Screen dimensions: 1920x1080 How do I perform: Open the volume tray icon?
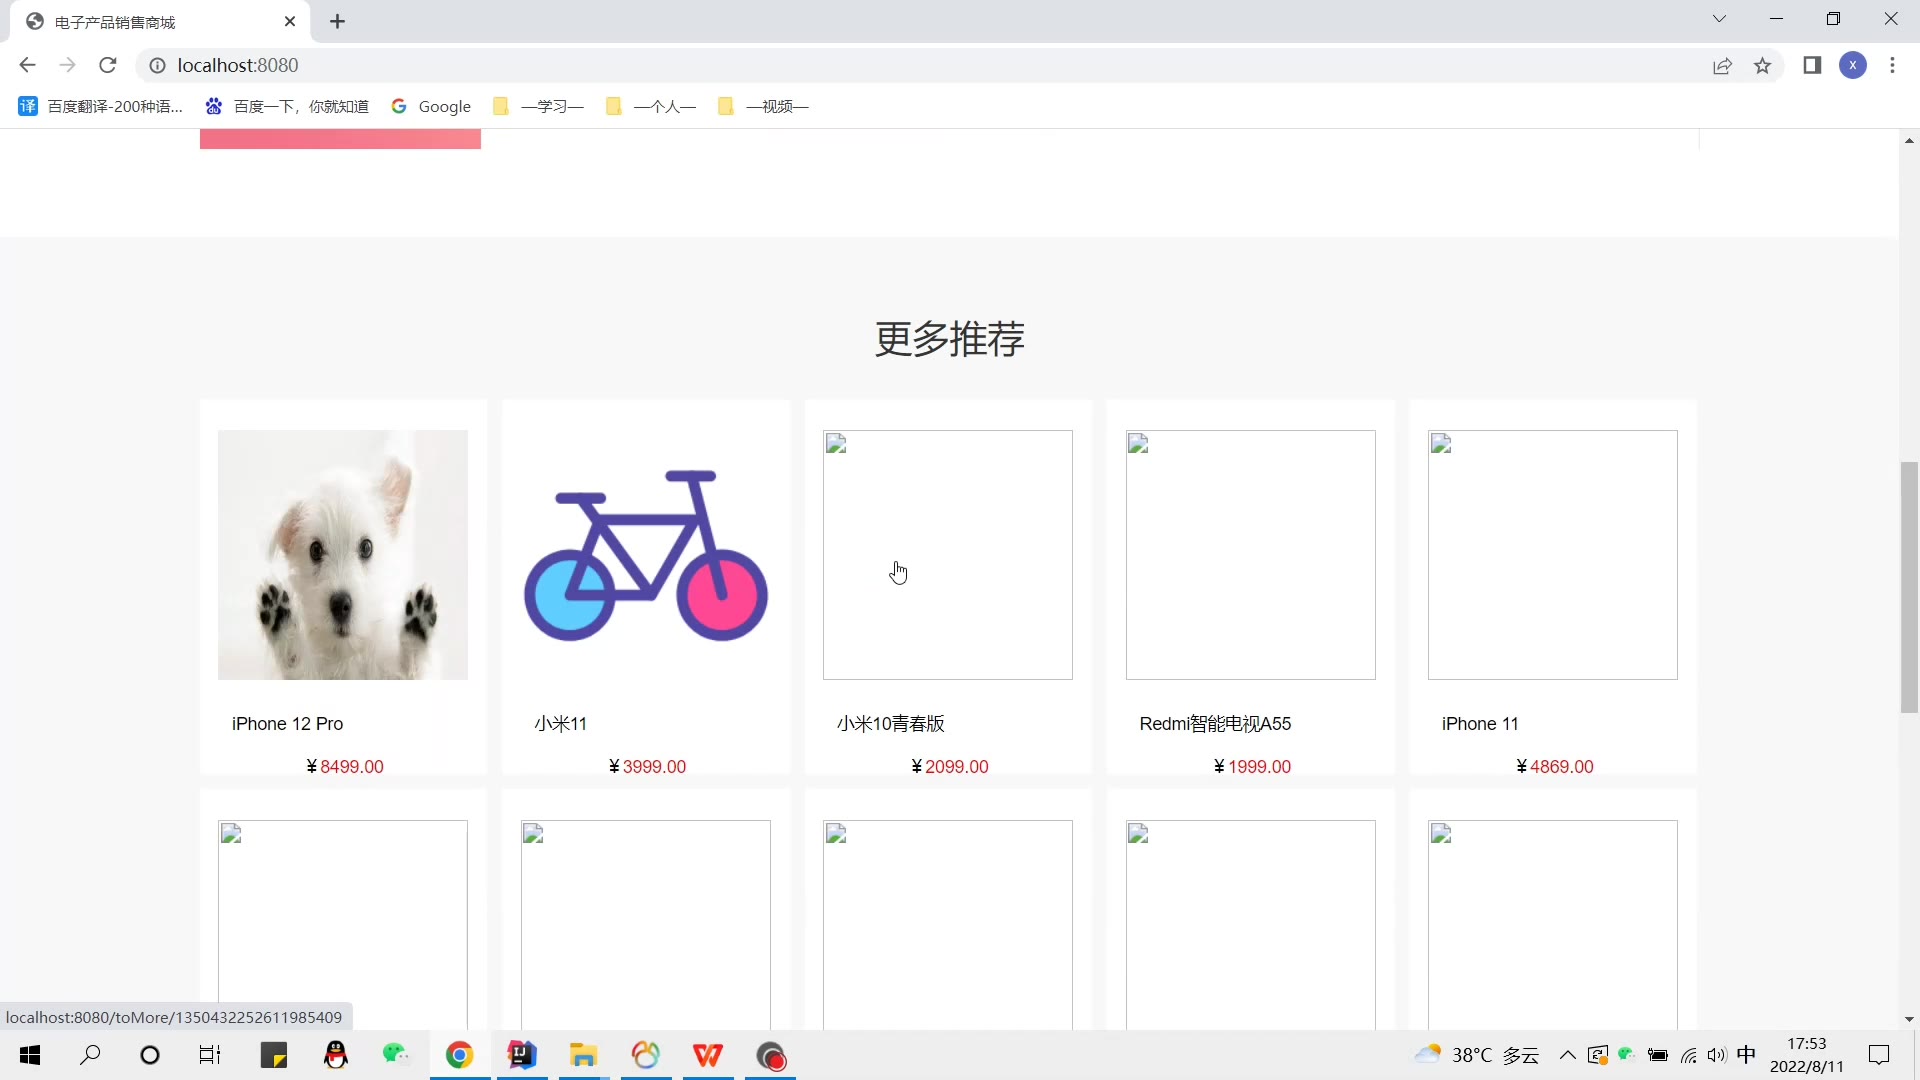click(1717, 1055)
